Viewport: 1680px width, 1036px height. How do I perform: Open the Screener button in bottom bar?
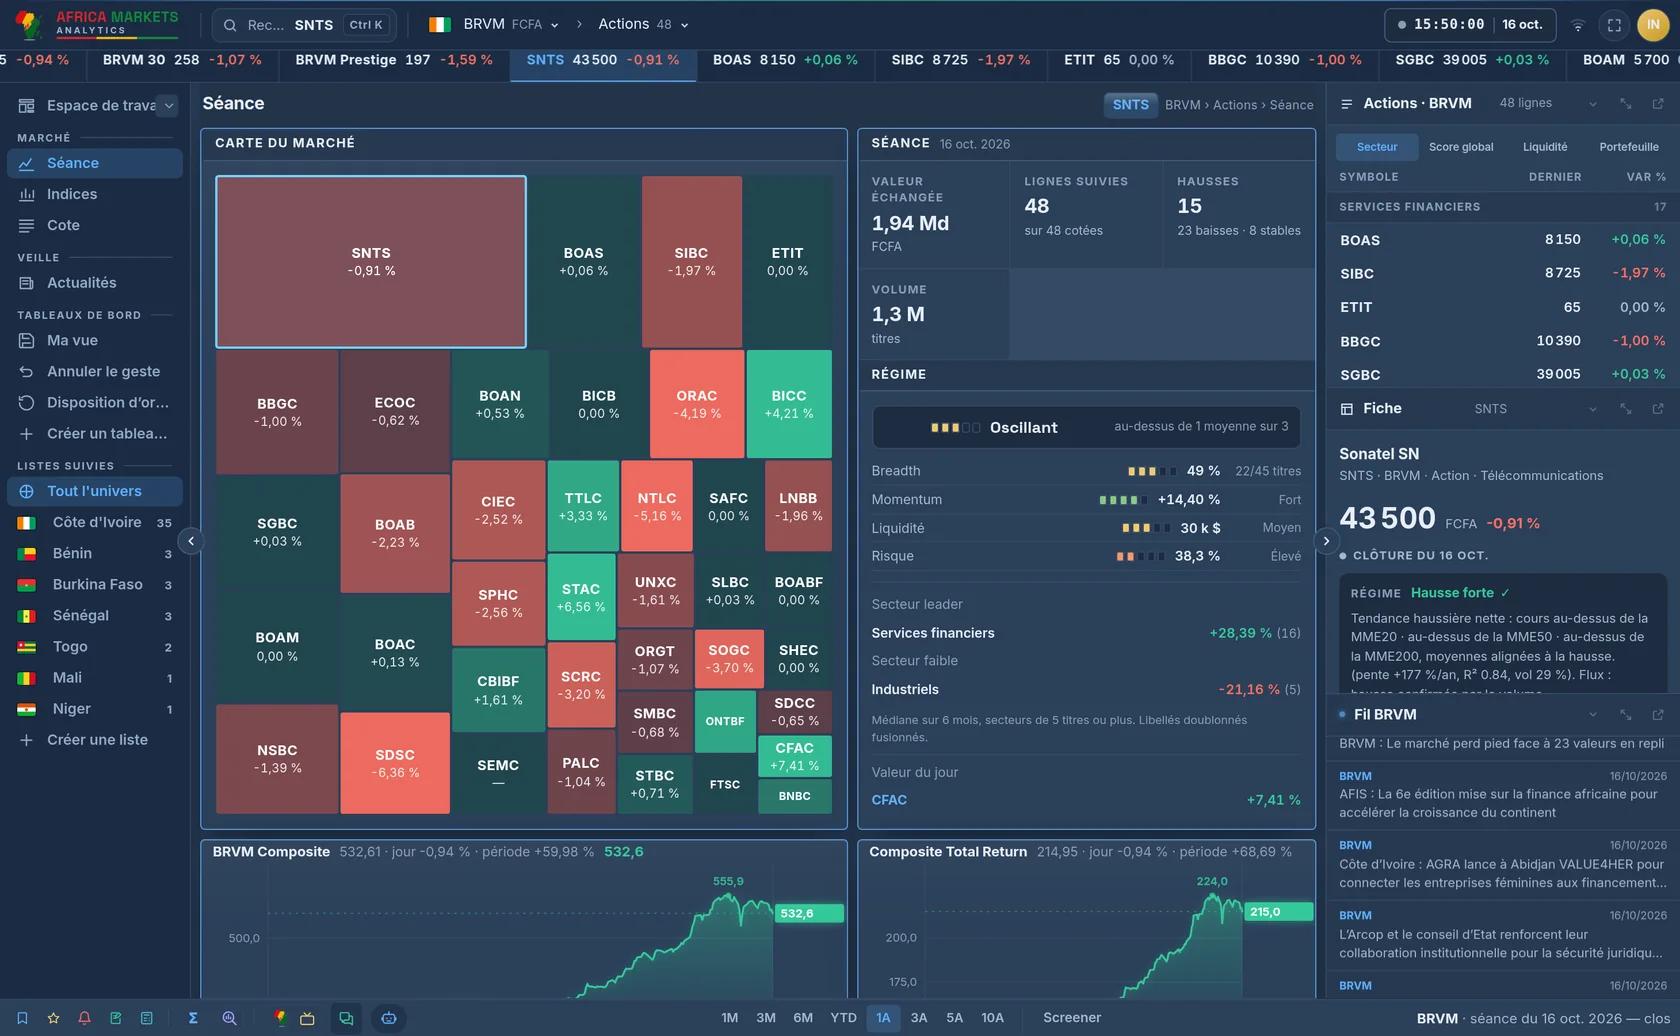[x=1072, y=1018]
